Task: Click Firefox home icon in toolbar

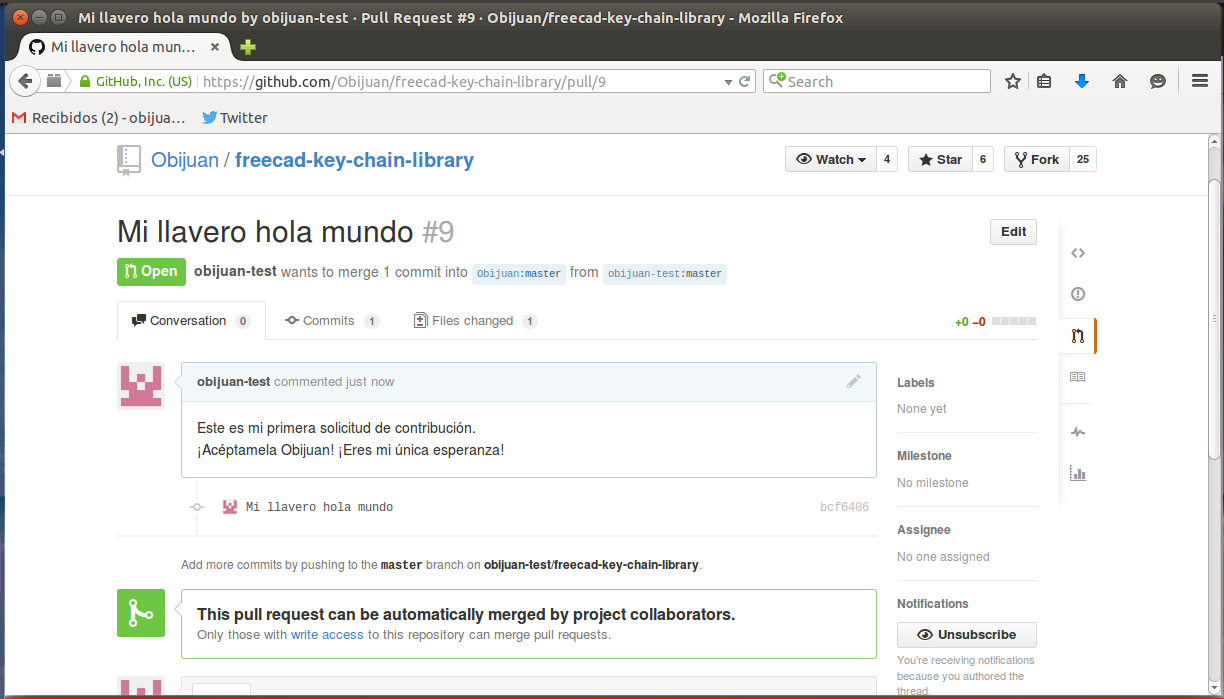Action: pos(1120,82)
